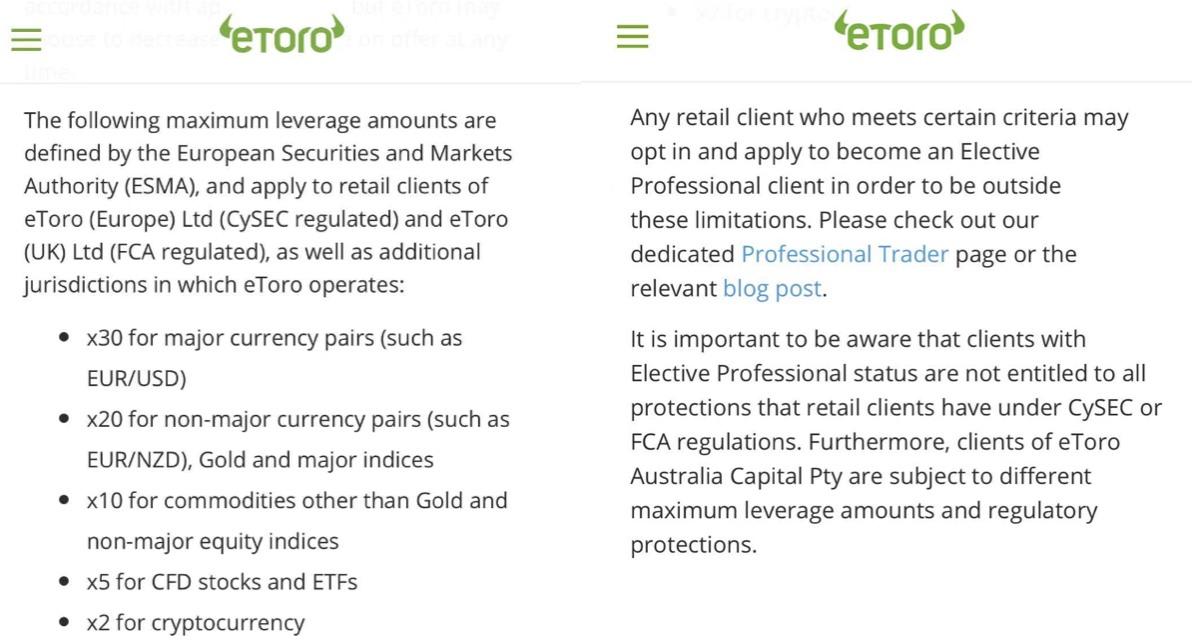Image resolution: width=1192 pixels, height=644 pixels.
Task: Click the "jurisdictions in which eToro operates" line
Action: coord(214,284)
